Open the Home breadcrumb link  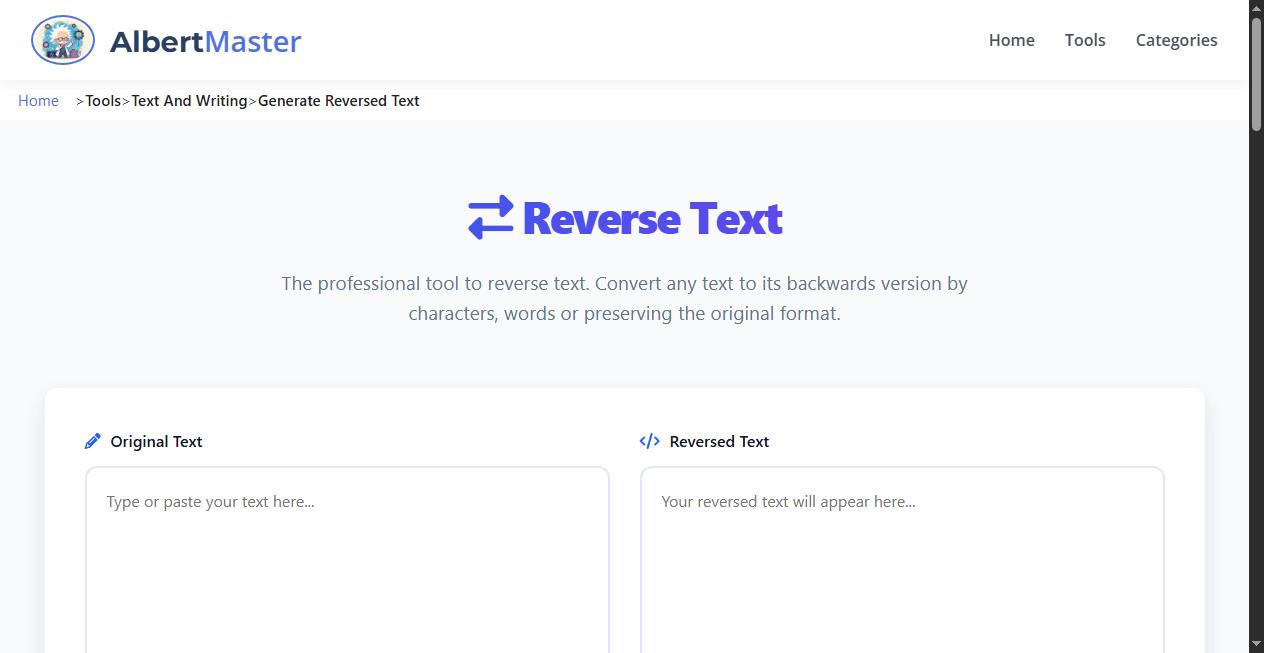click(x=38, y=100)
